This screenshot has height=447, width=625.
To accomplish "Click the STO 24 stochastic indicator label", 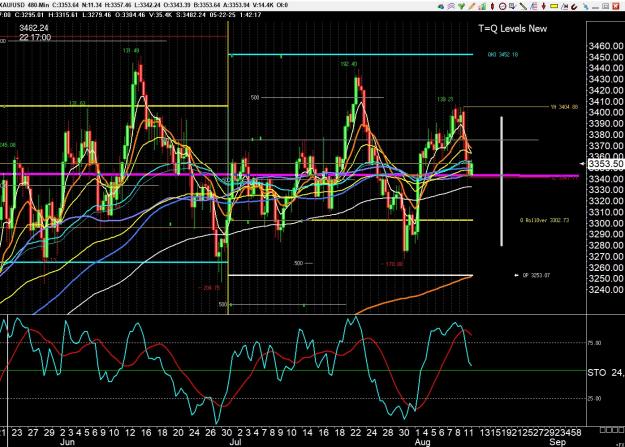I will (x=606, y=372).
